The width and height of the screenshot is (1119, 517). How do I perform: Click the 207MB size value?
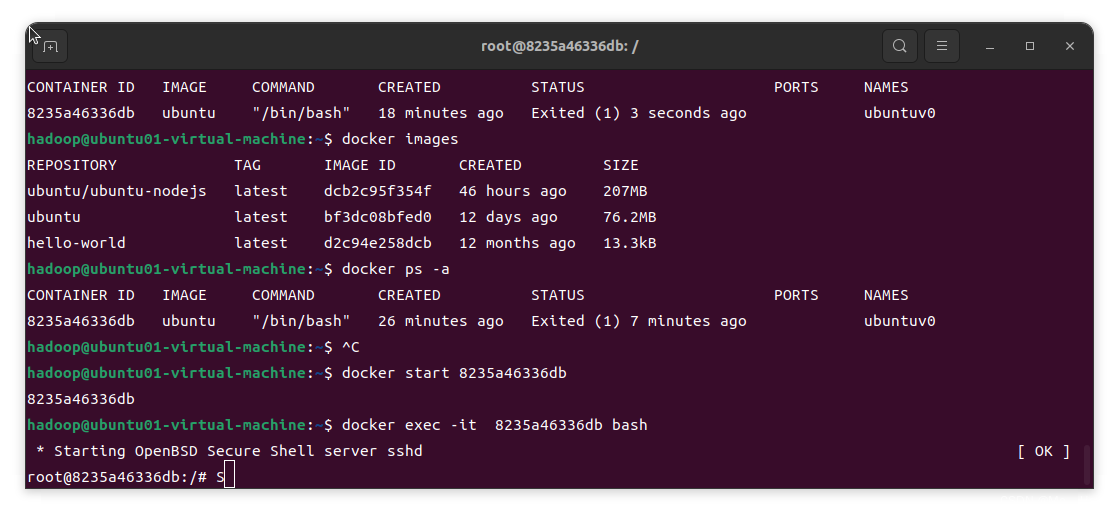[625, 191]
